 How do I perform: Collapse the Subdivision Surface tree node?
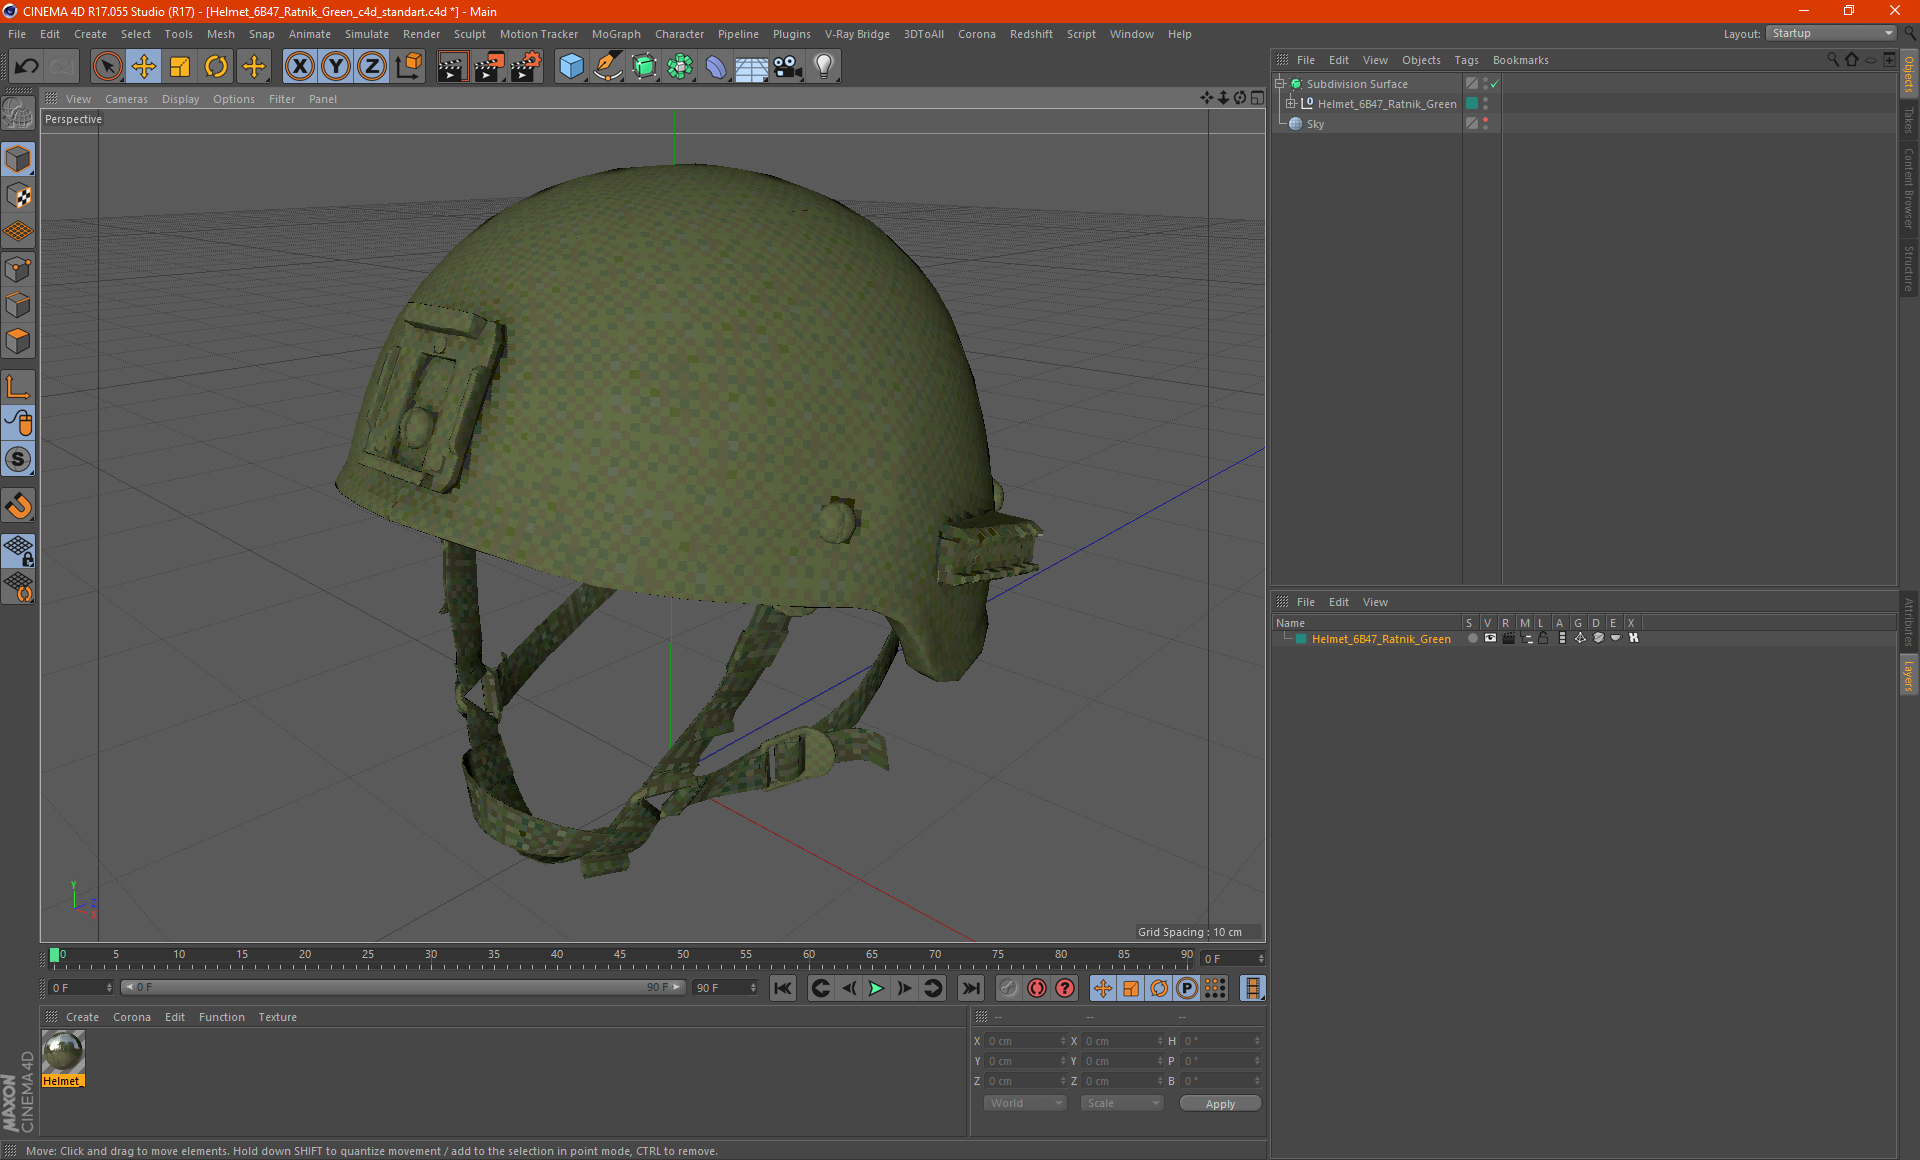[1280, 84]
